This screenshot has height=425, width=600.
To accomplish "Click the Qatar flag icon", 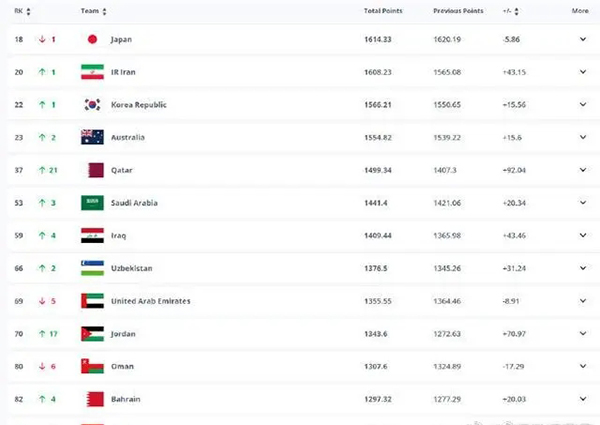I will tap(91, 170).
